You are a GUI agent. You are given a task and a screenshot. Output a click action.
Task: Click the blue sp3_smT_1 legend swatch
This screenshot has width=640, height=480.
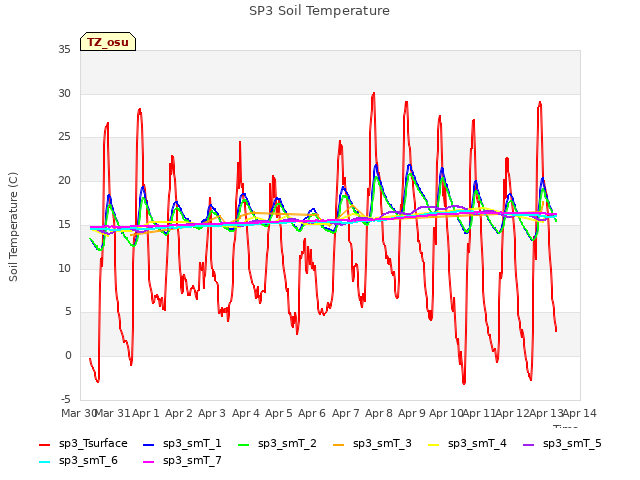pyautogui.click(x=149, y=444)
